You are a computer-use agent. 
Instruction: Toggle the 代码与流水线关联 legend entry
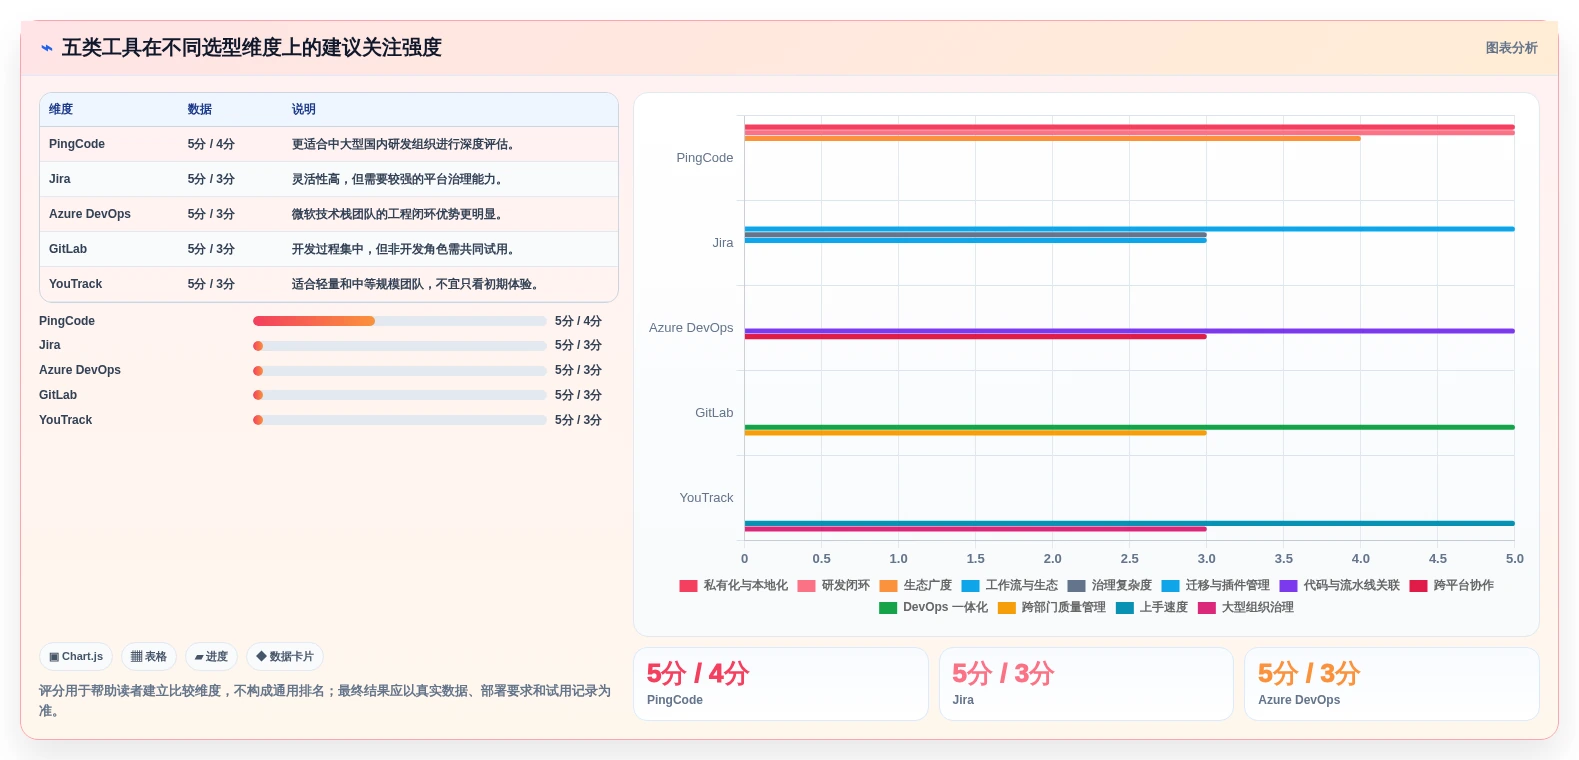tap(1340, 586)
